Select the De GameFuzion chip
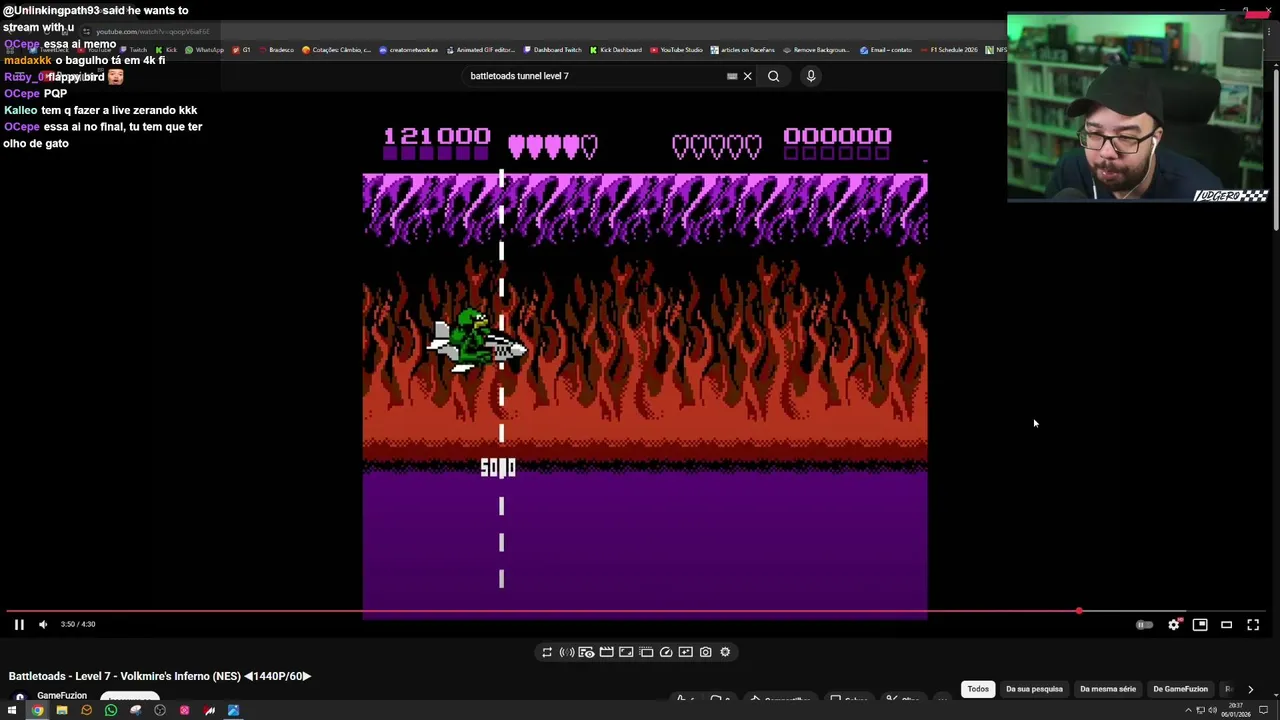 (1180, 689)
